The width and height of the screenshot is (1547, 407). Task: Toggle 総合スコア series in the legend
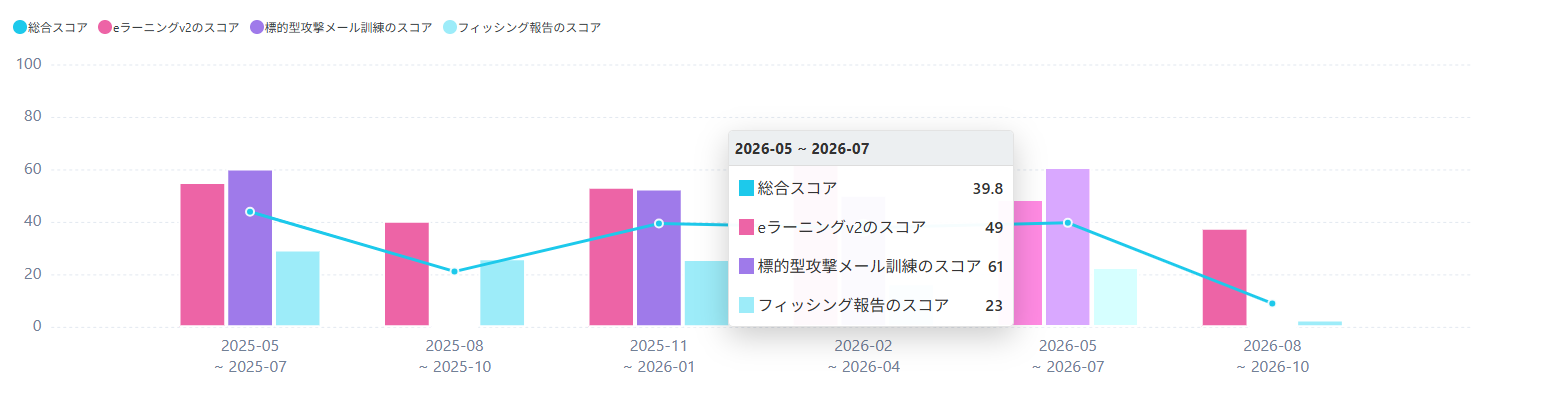[x=50, y=28]
